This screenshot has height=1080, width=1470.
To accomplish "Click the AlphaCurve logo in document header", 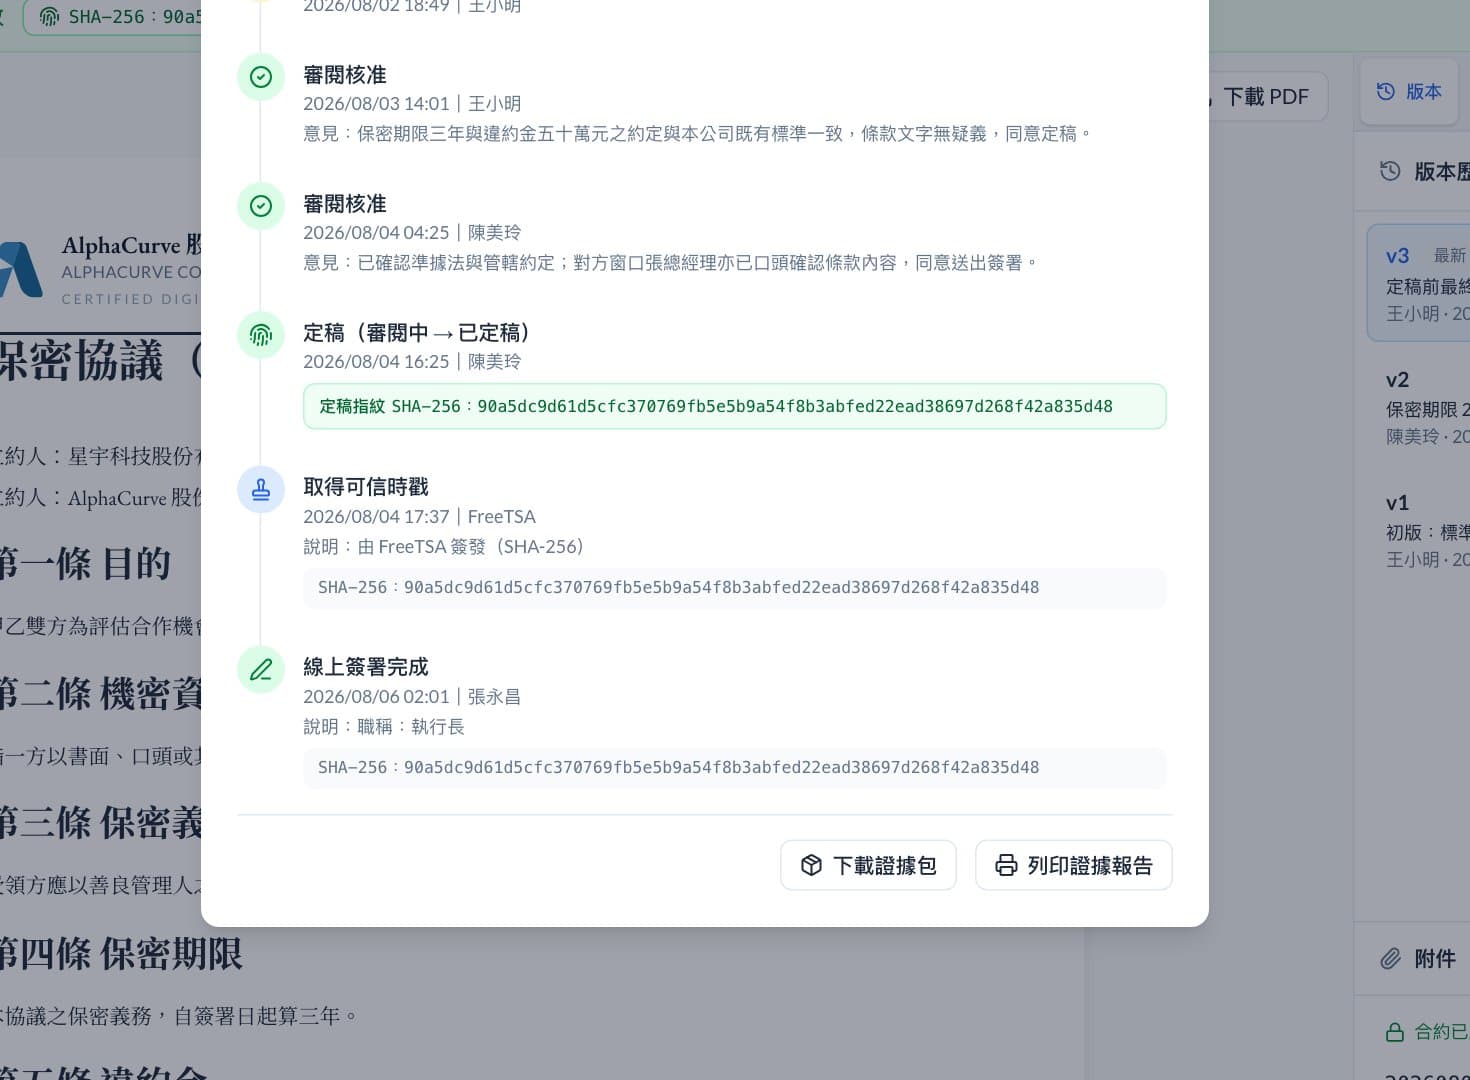I will click(21, 270).
